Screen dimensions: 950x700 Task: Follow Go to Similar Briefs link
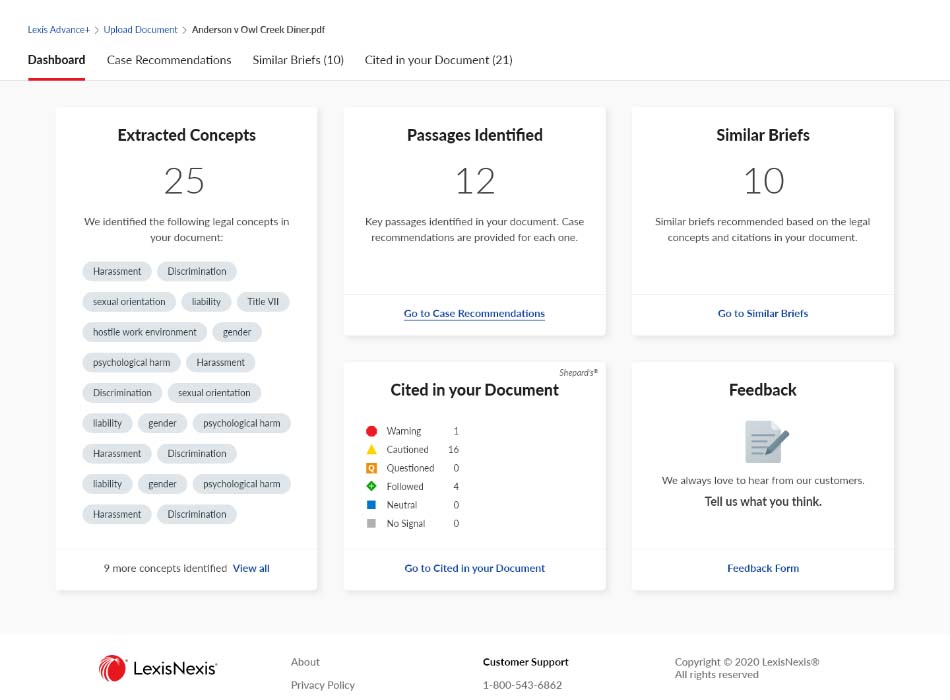tap(763, 313)
